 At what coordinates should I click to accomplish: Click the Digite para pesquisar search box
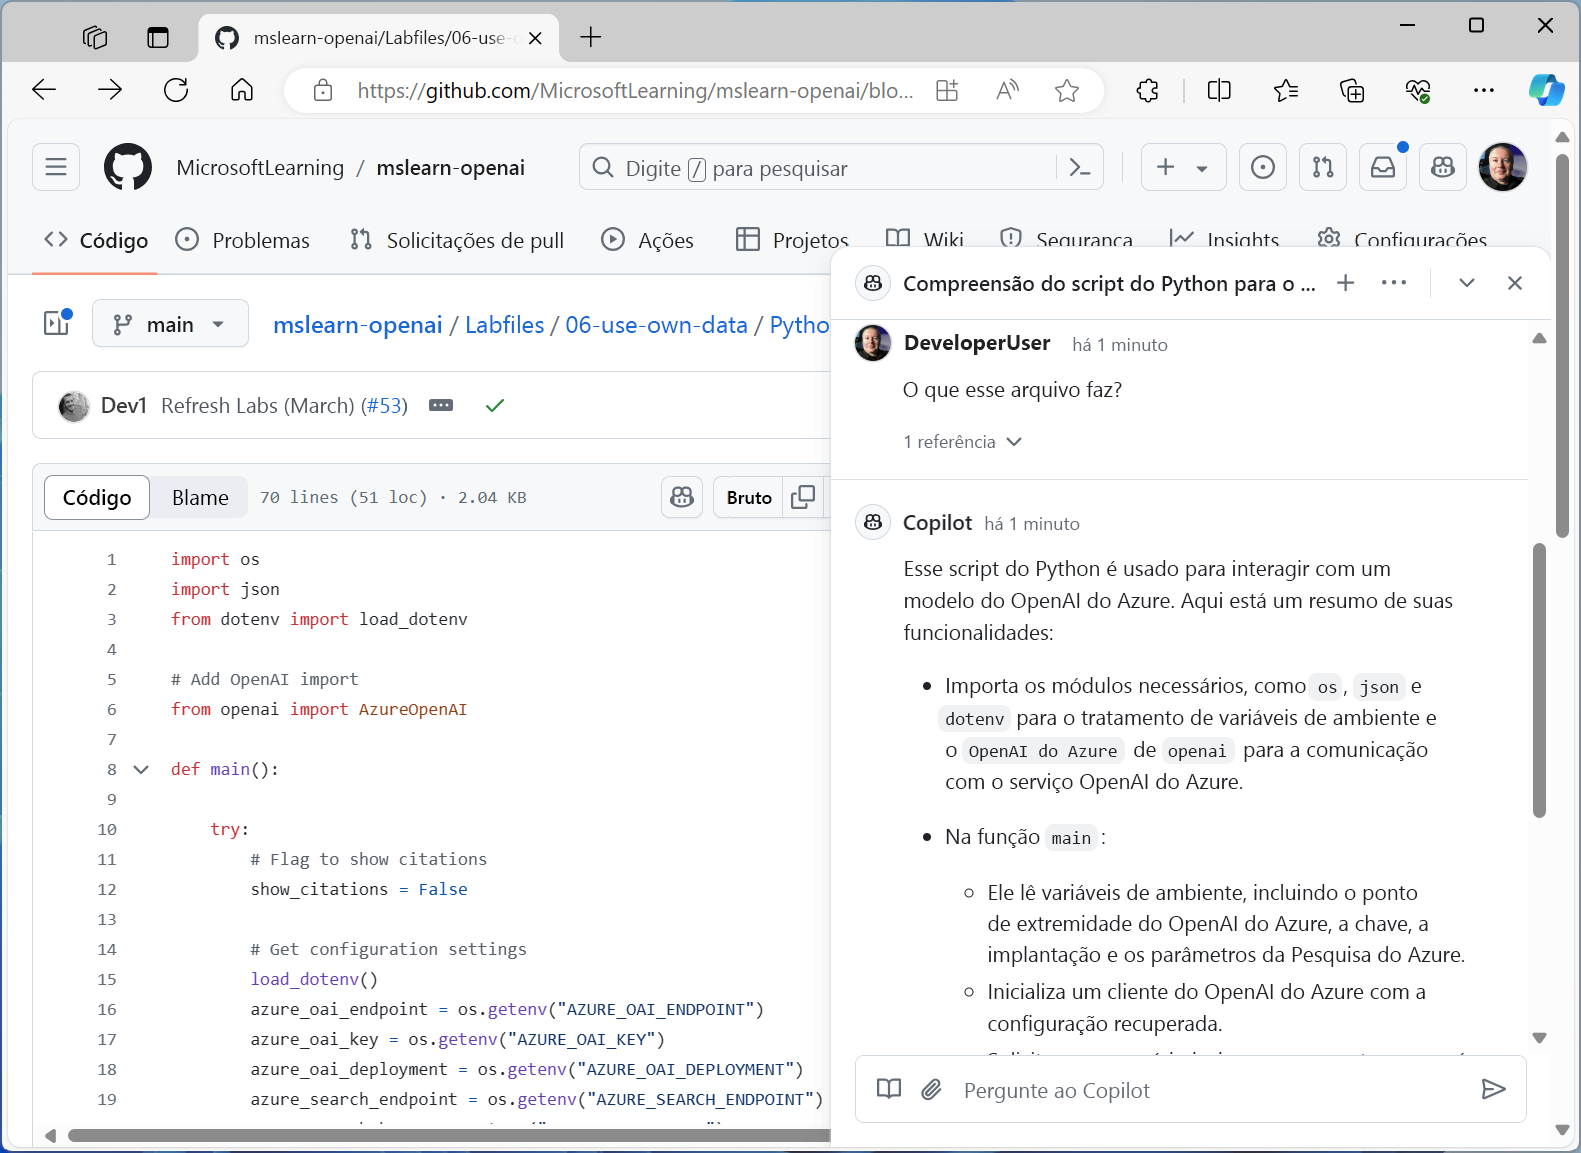coord(820,168)
